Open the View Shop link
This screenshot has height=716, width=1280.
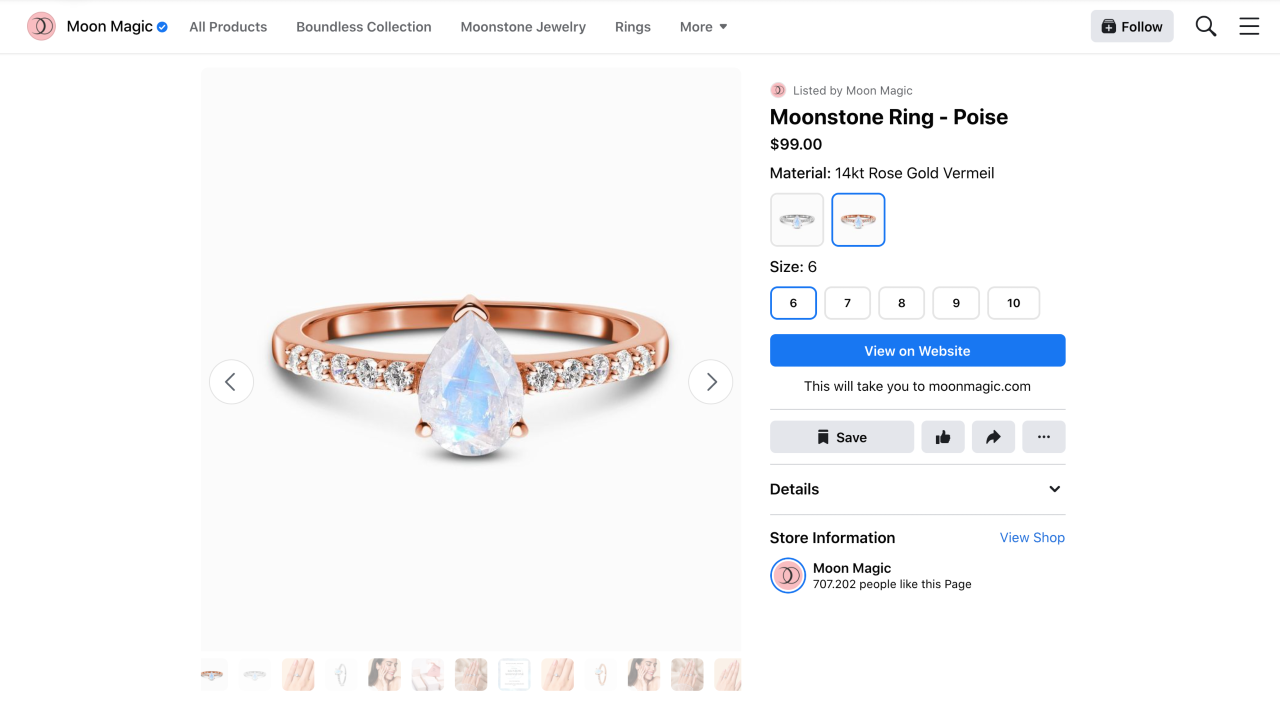coord(1032,538)
